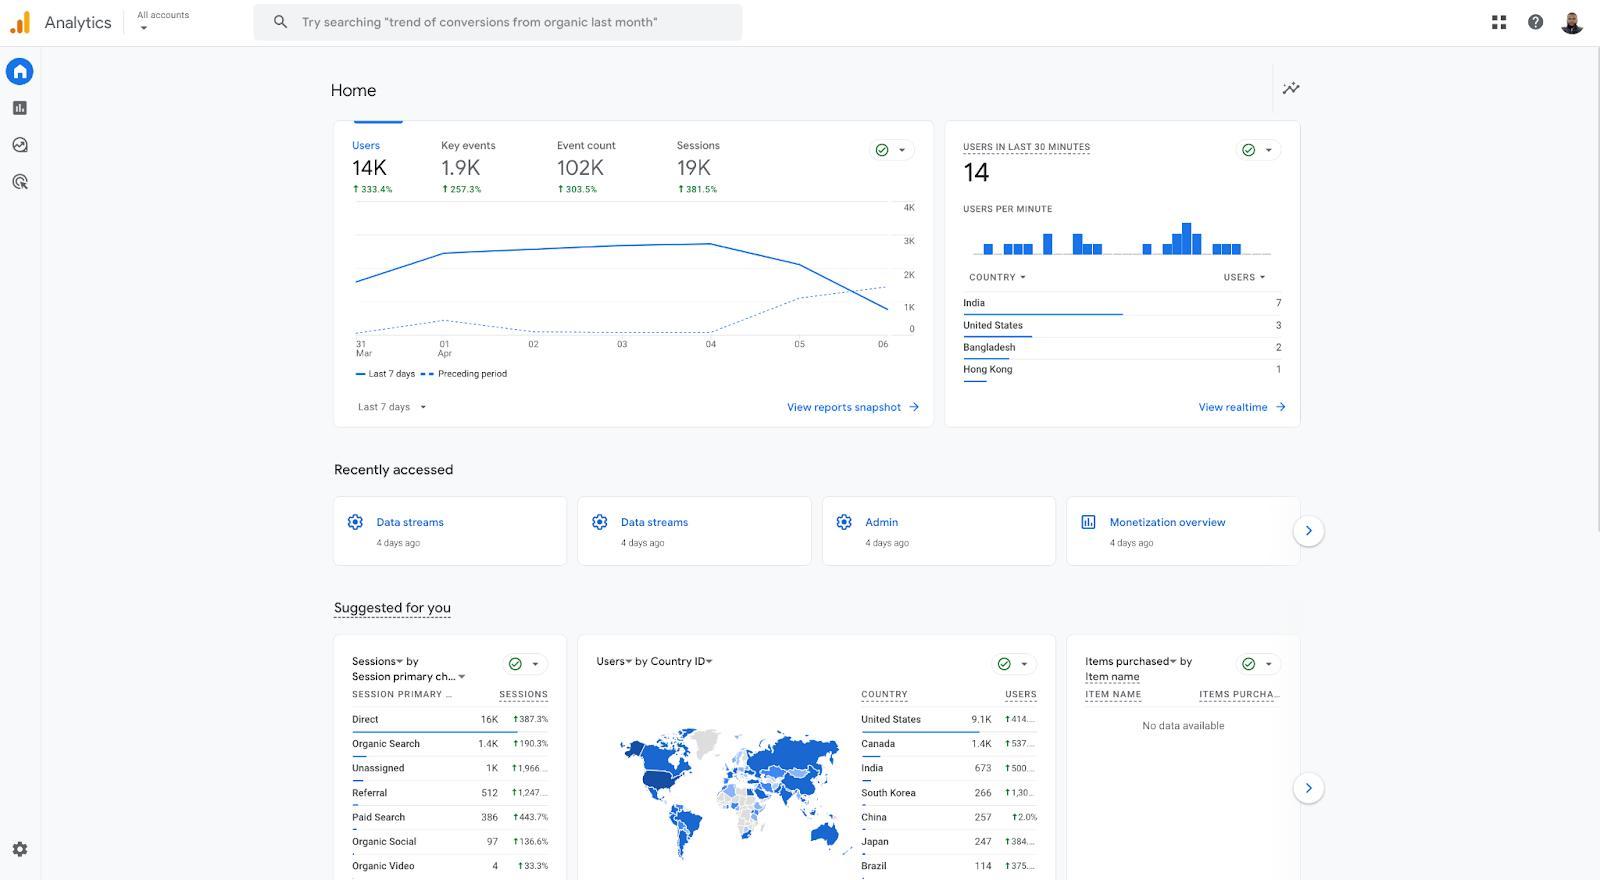This screenshot has width=1600, height=880.
Task: Show next recently accessed items
Action: point(1308,531)
